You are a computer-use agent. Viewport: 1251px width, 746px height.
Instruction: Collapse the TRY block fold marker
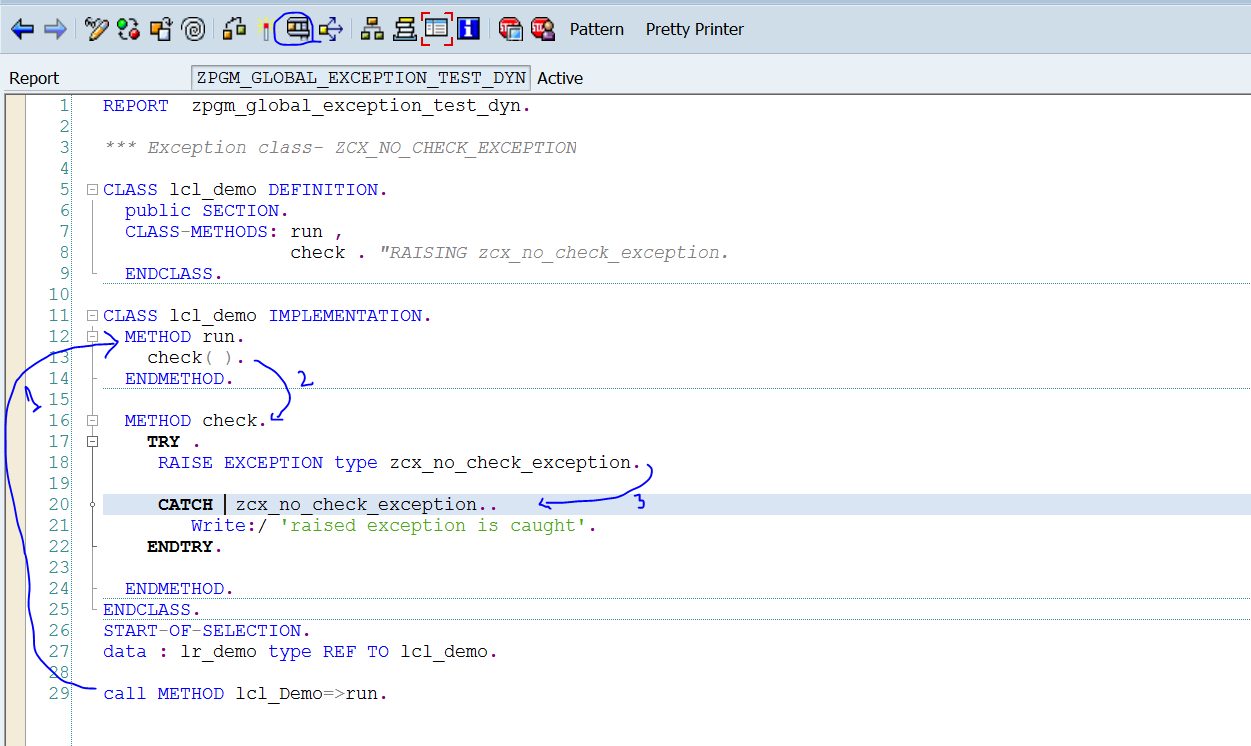pyautogui.click(x=91, y=441)
